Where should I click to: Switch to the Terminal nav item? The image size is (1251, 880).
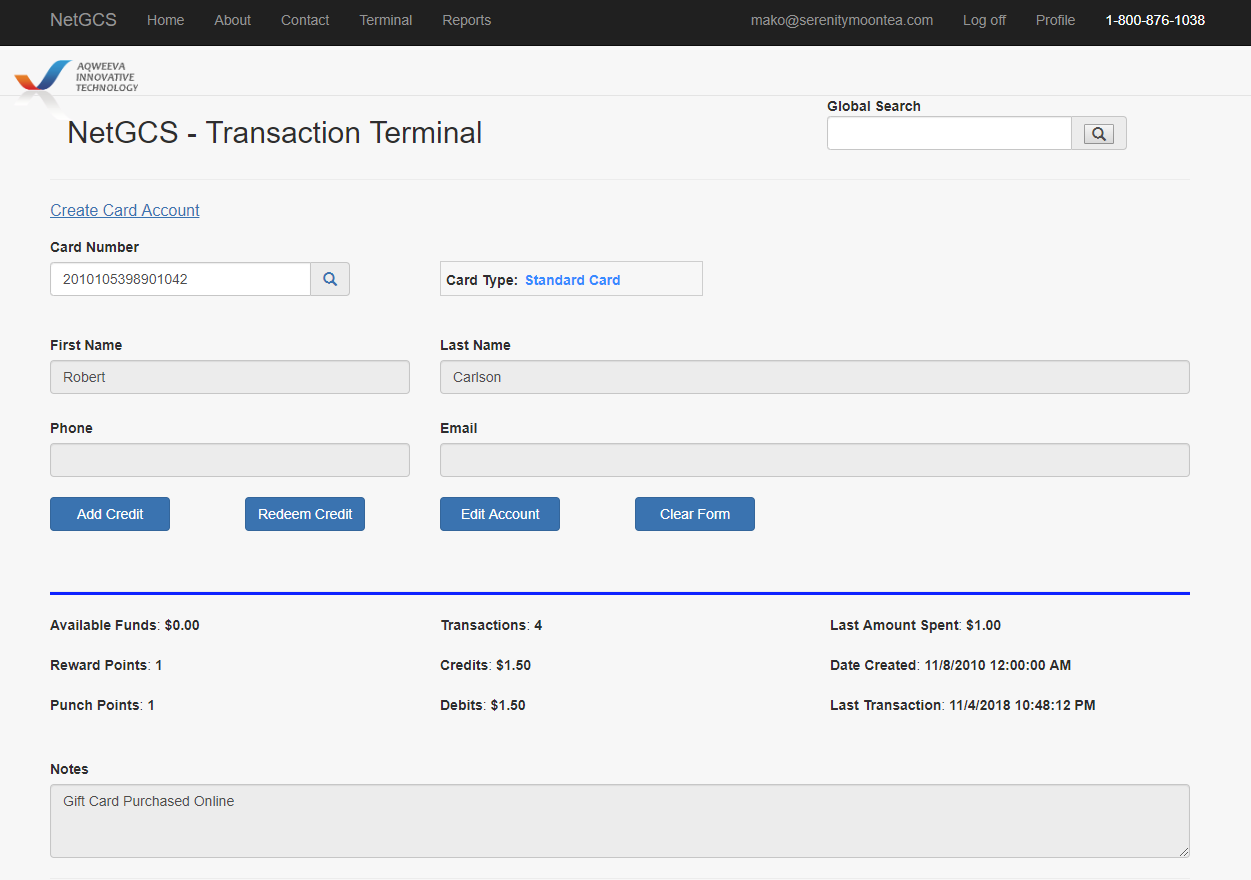pyautogui.click(x=385, y=20)
